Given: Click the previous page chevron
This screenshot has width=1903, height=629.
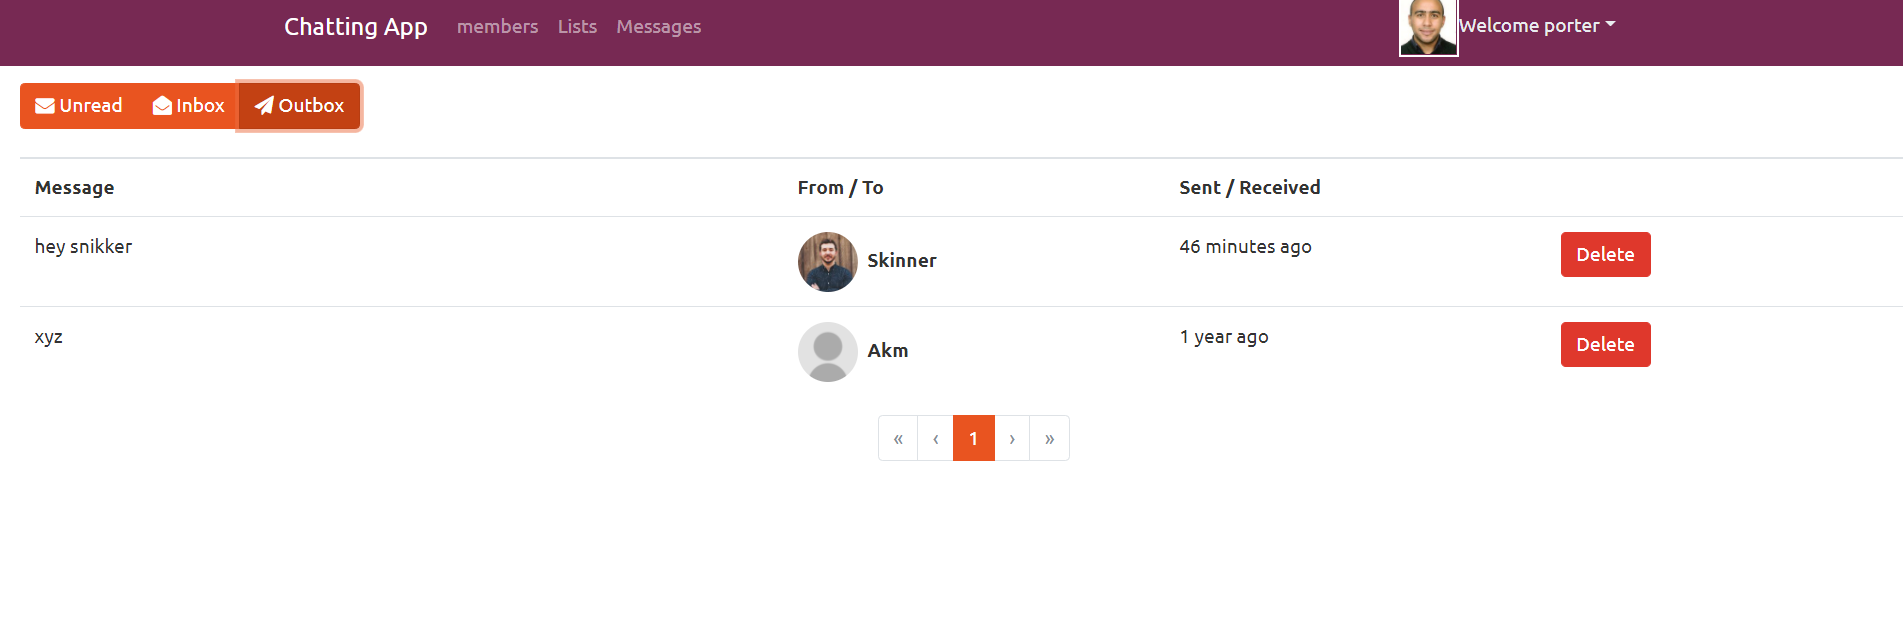Looking at the screenshot, I should [935, 438].
